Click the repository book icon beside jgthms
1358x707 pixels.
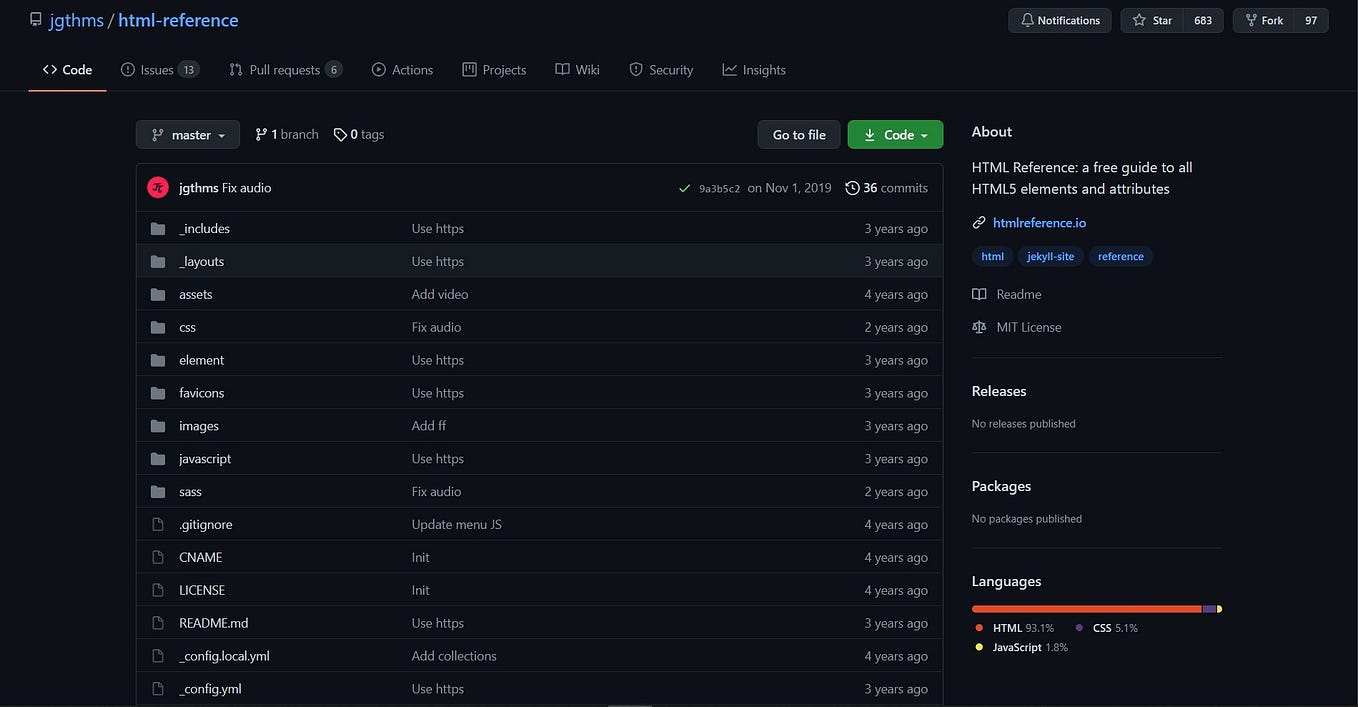point(36,18)
